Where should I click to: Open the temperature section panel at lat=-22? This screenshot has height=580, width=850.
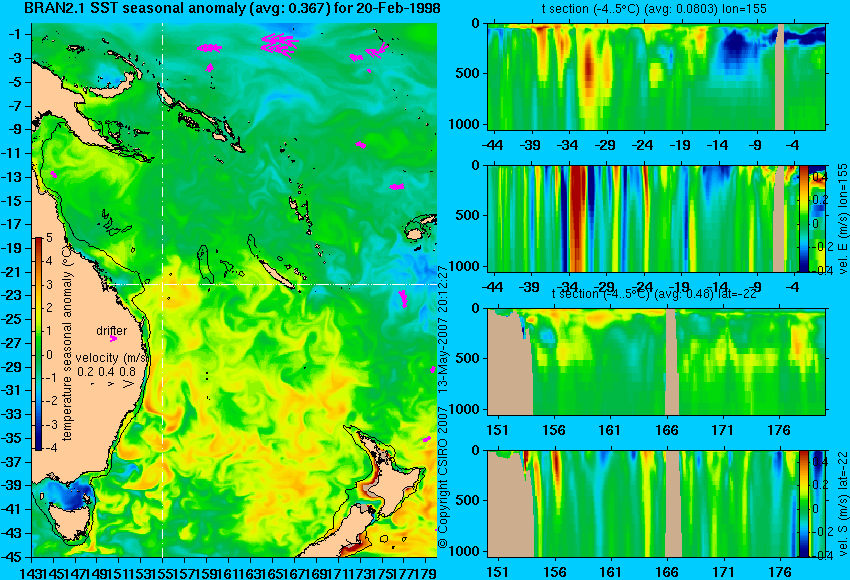coord(656,362)
